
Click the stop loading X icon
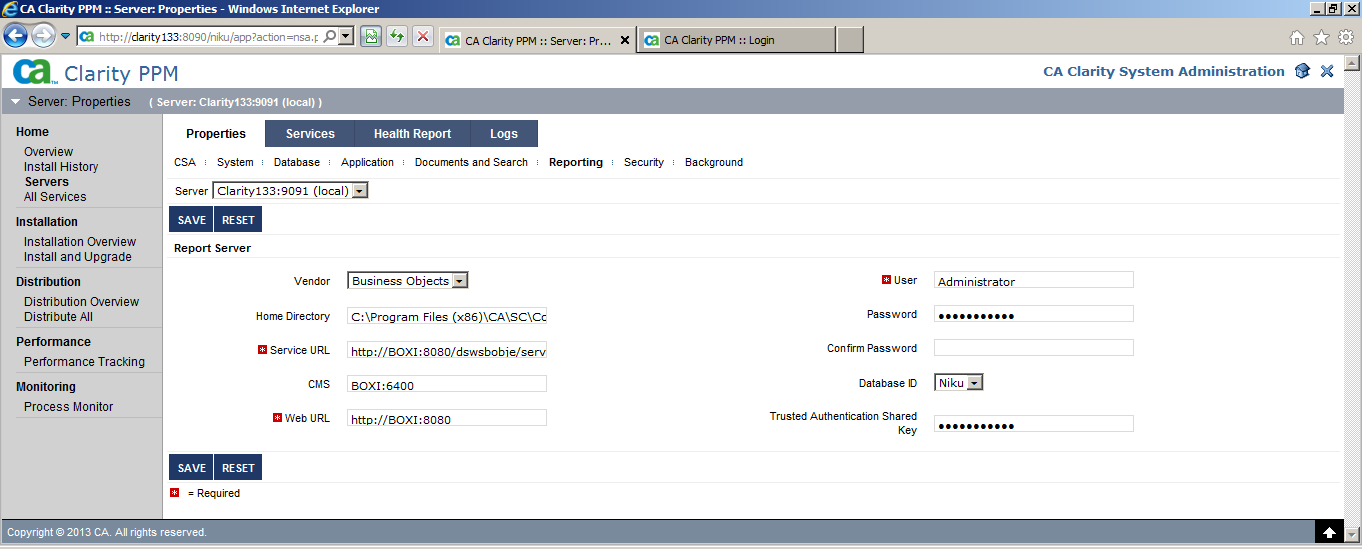tap(423, 37)
